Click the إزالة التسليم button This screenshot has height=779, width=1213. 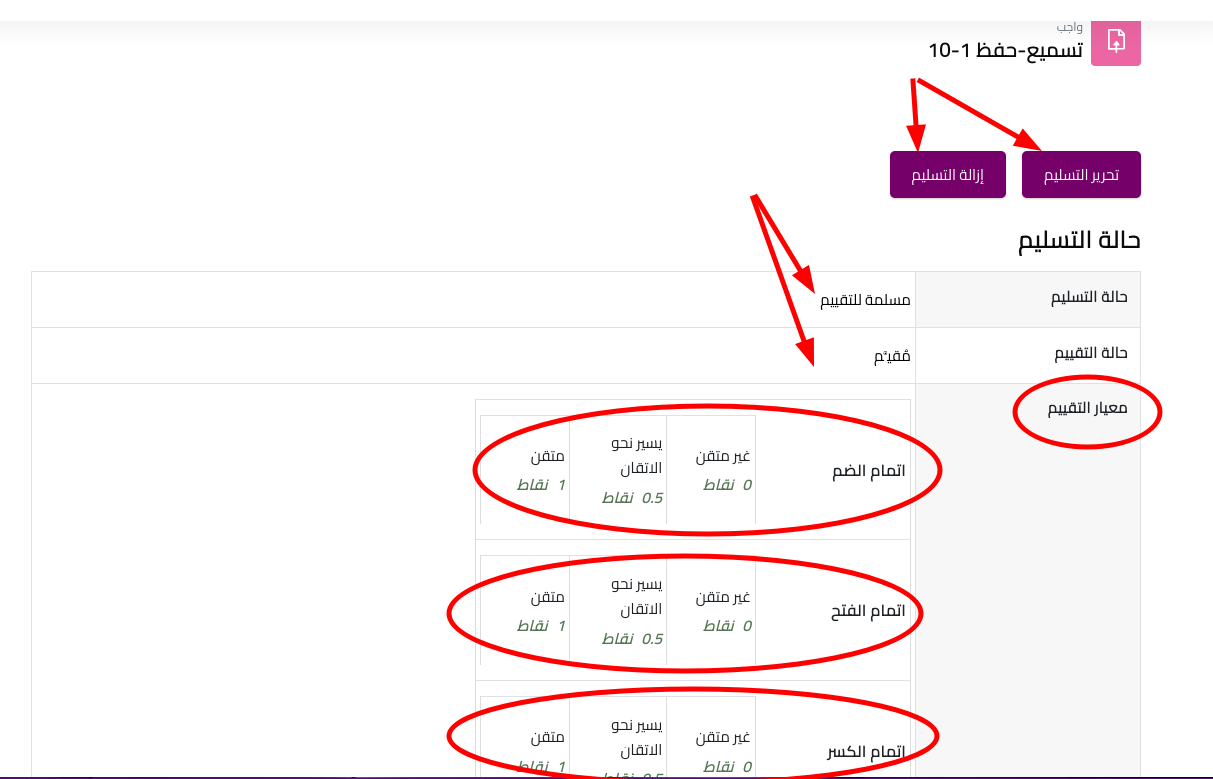point(947,175)
